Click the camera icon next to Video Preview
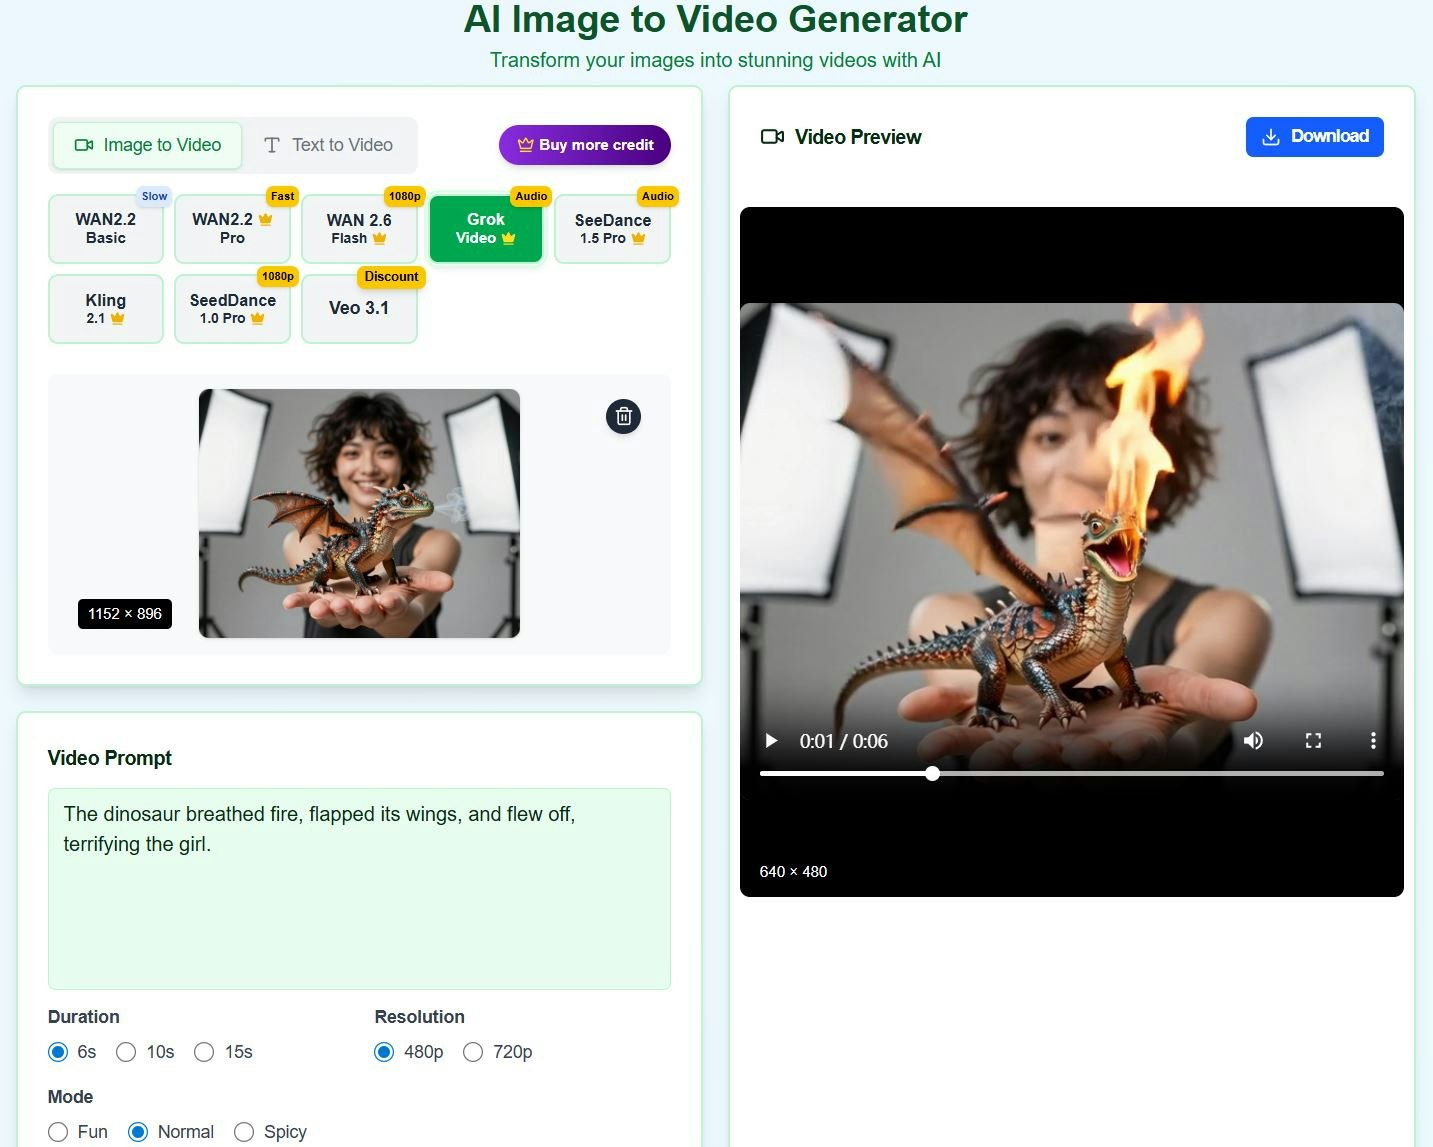1433x1147 pixels. tap(771, 137)
